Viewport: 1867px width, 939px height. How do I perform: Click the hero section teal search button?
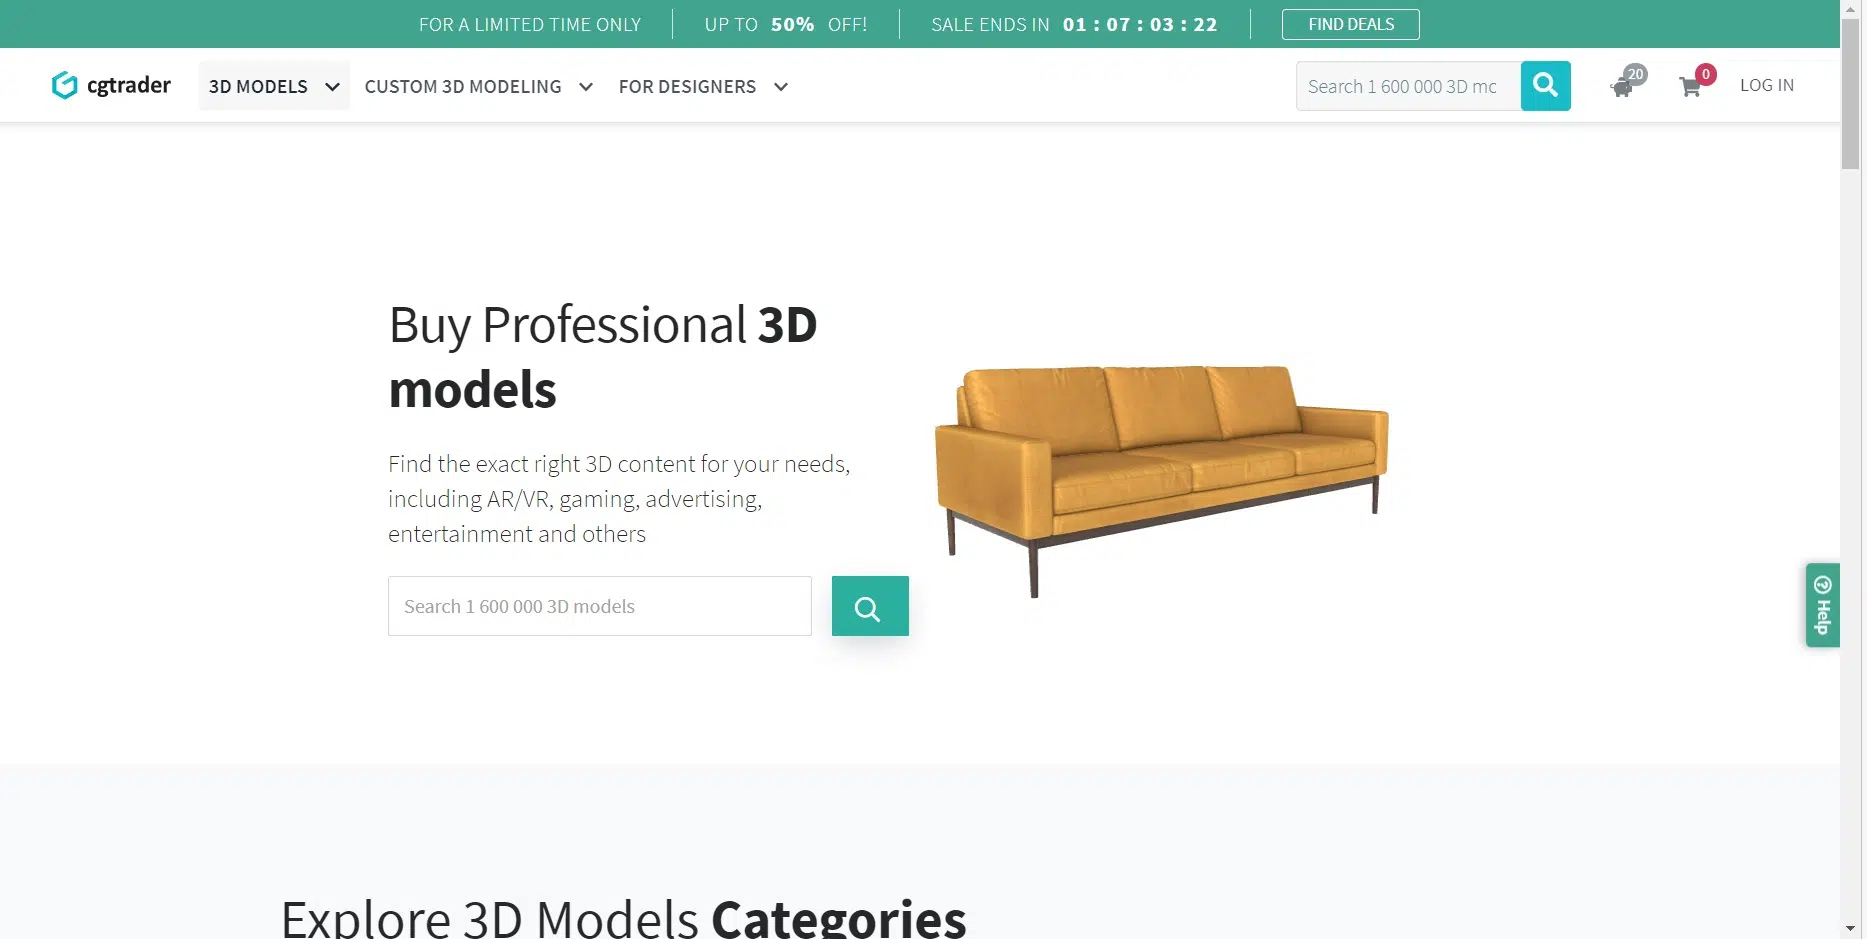coord(869,606)
